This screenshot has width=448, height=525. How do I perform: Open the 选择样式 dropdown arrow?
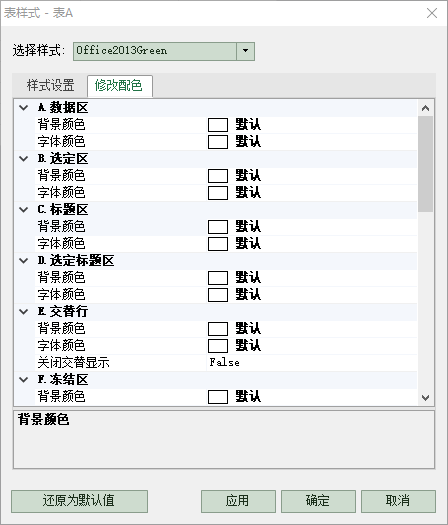[245, 51]
